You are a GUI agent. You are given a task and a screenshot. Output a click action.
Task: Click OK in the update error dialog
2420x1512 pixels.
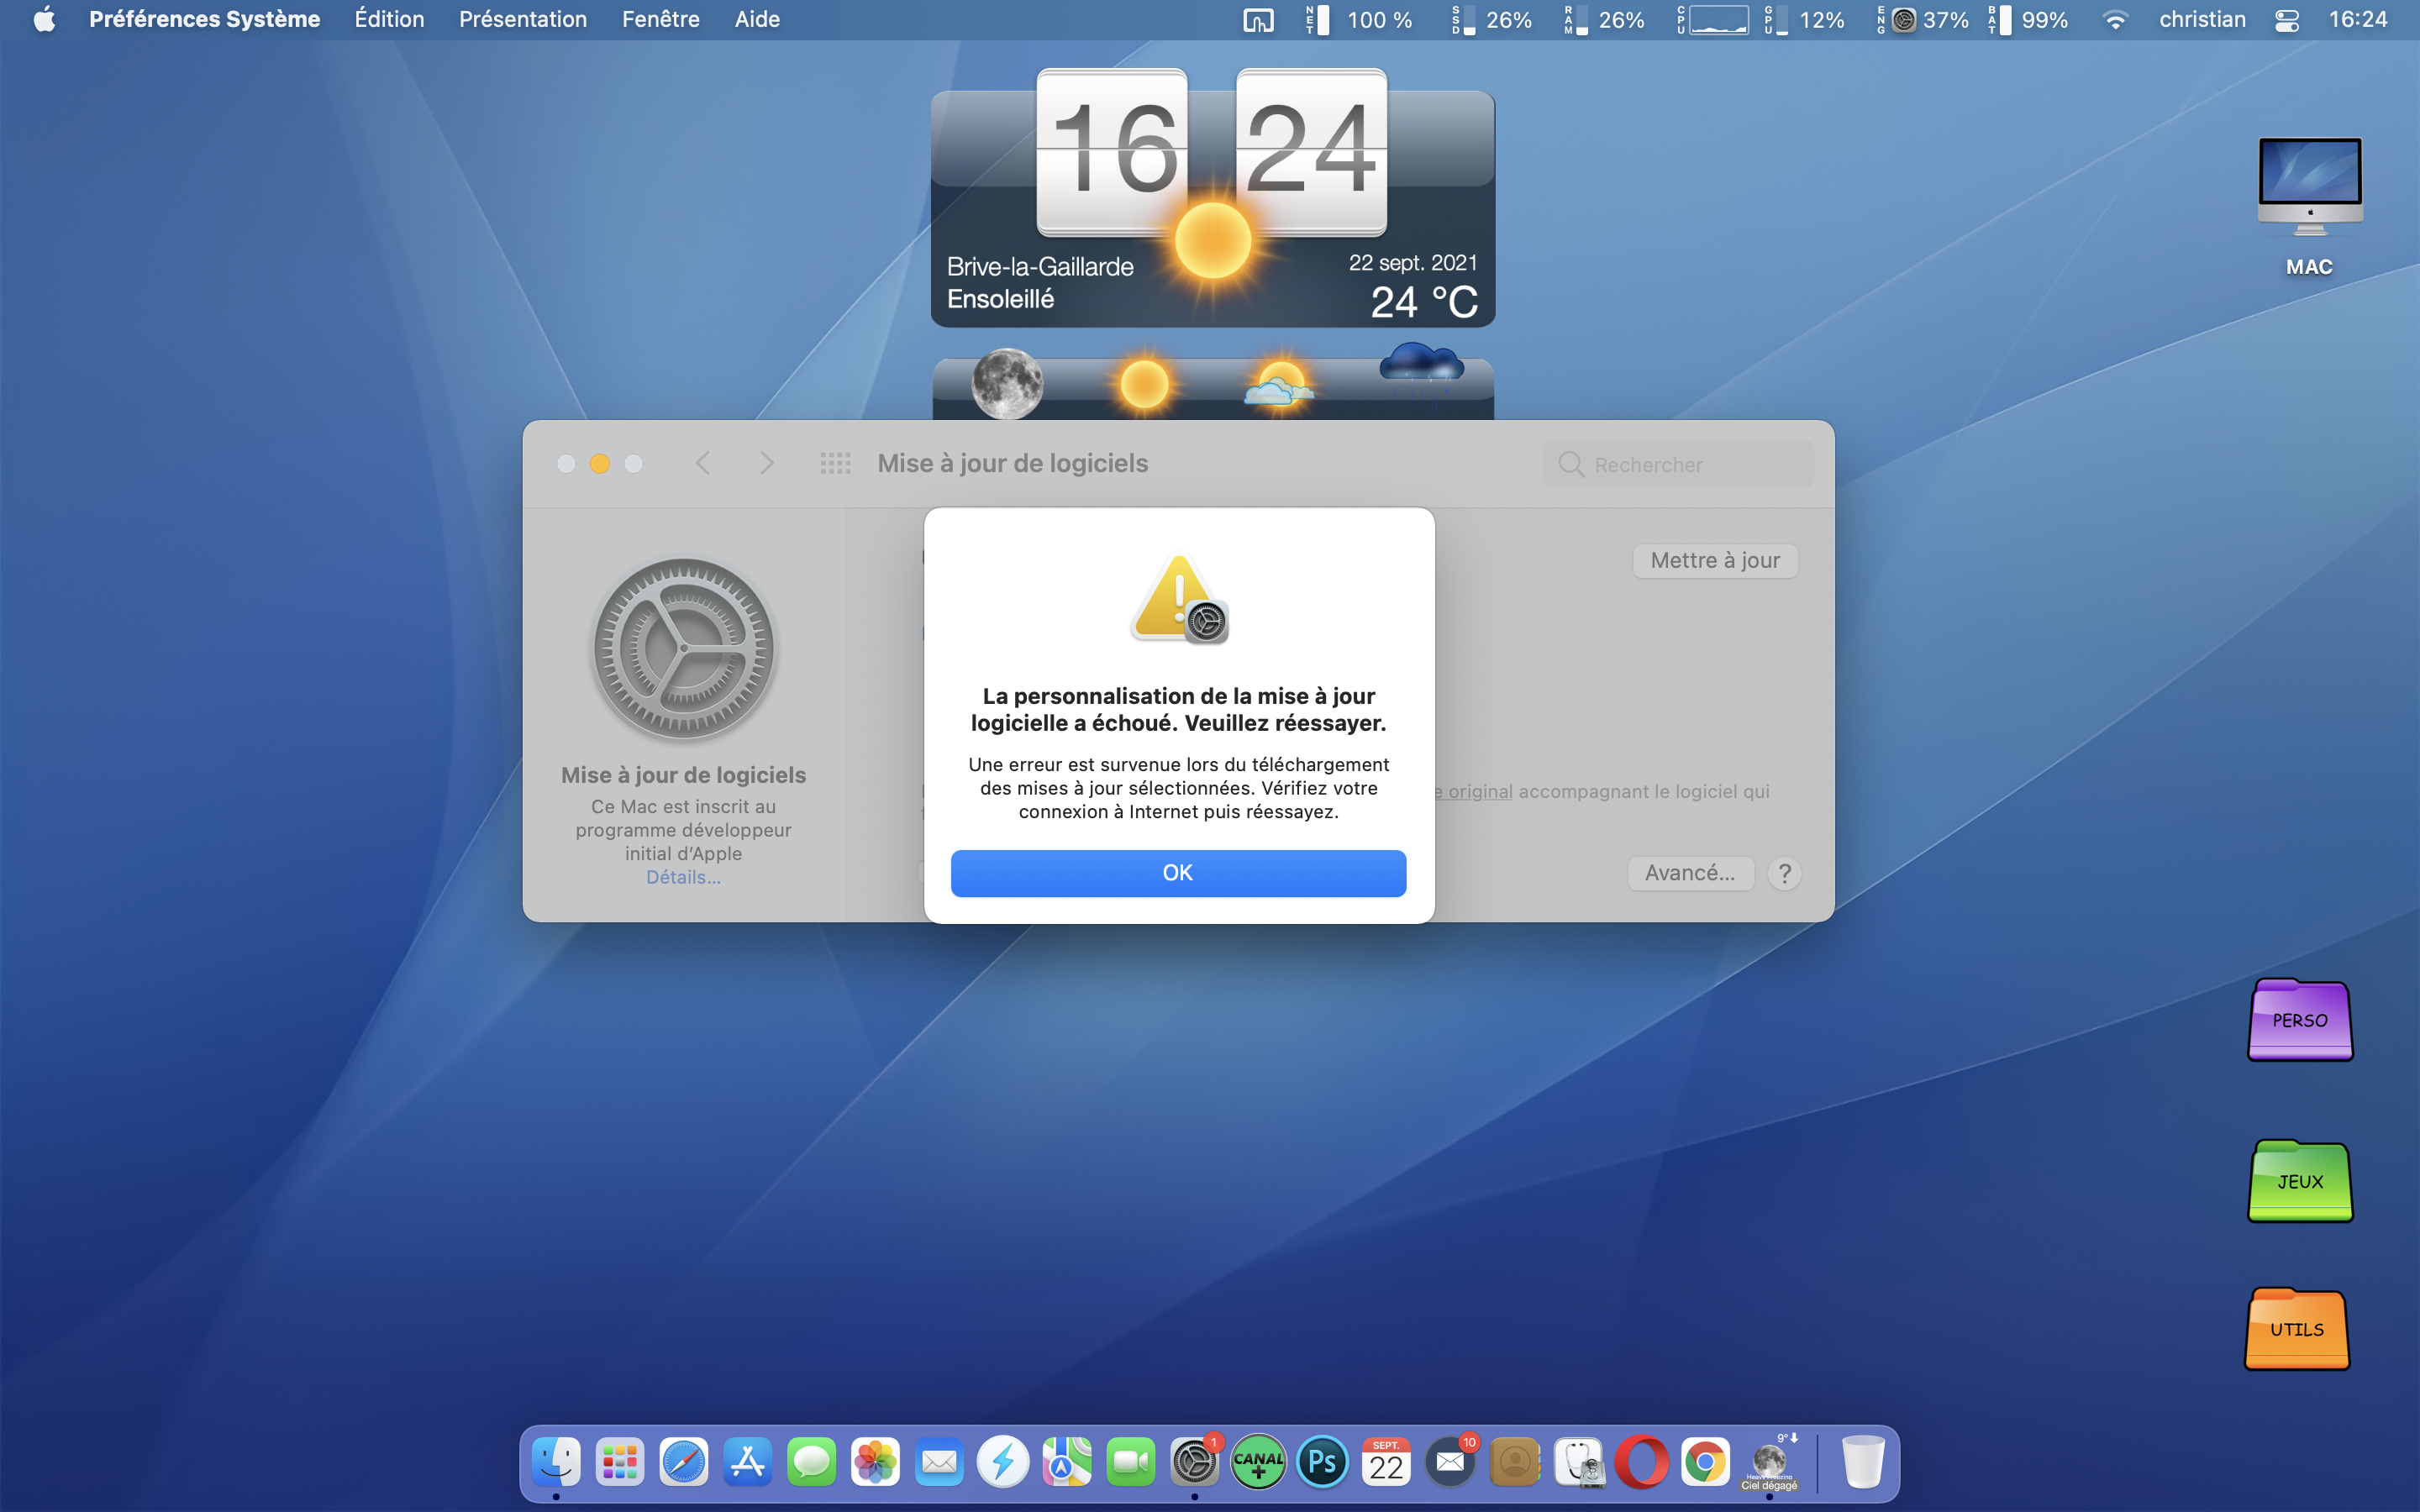coord(1178,873)
